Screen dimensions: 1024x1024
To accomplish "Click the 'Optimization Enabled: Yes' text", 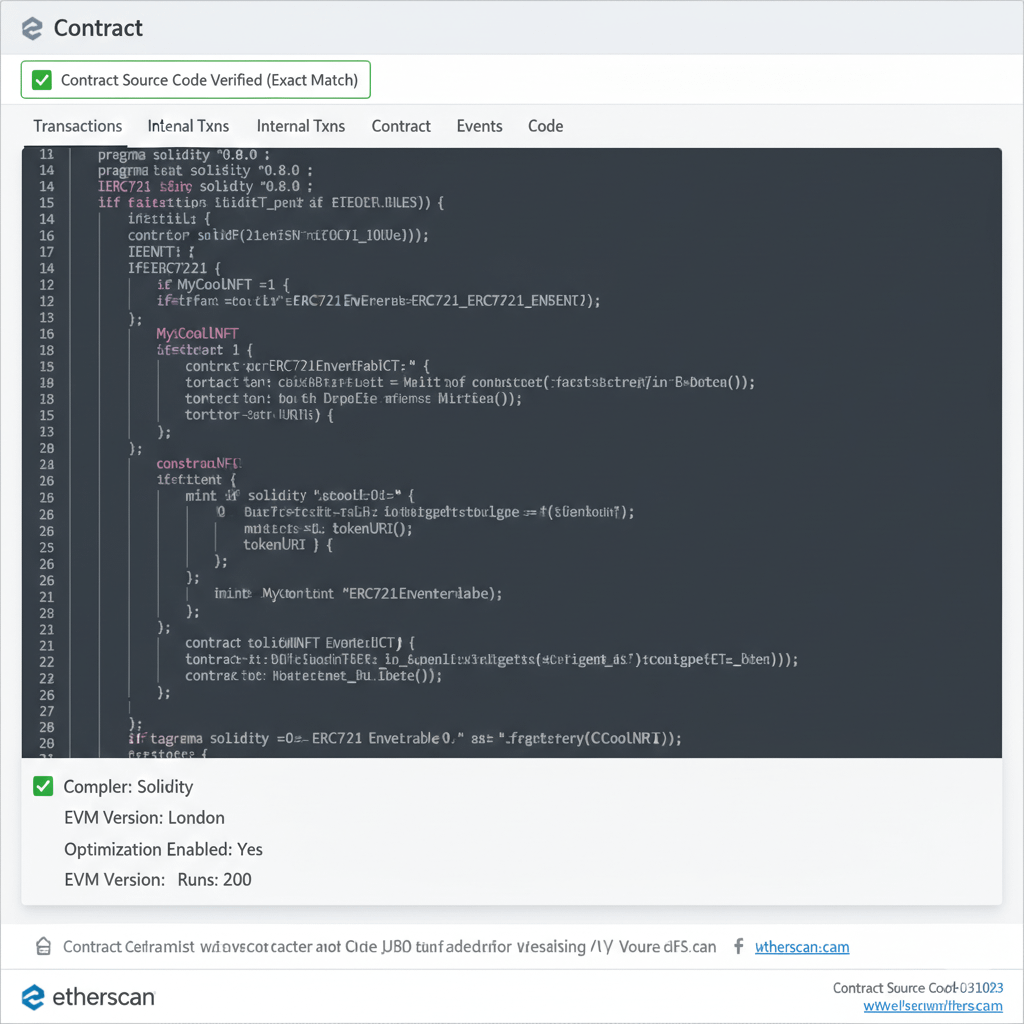I will (x=163, y=849).
